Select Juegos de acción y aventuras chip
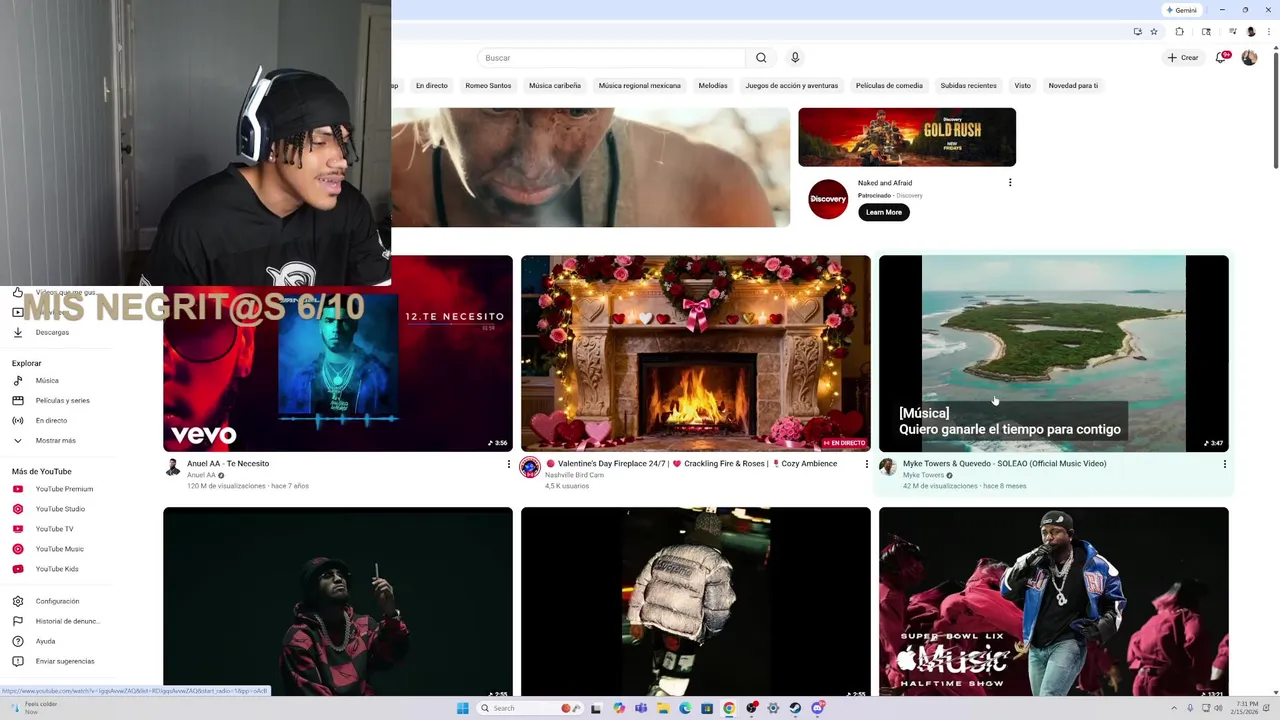This screenshot has width=1280, height=720. click(x=792, y=86)
